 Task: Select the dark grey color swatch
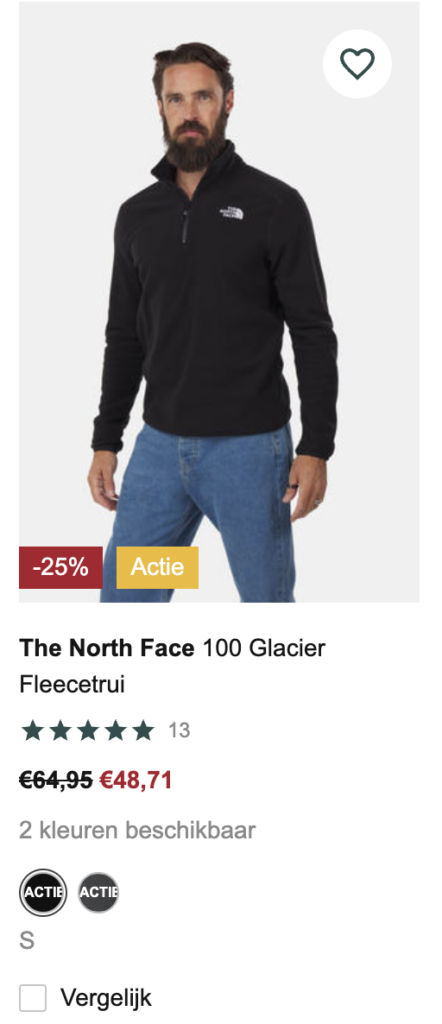click(99, 892)
